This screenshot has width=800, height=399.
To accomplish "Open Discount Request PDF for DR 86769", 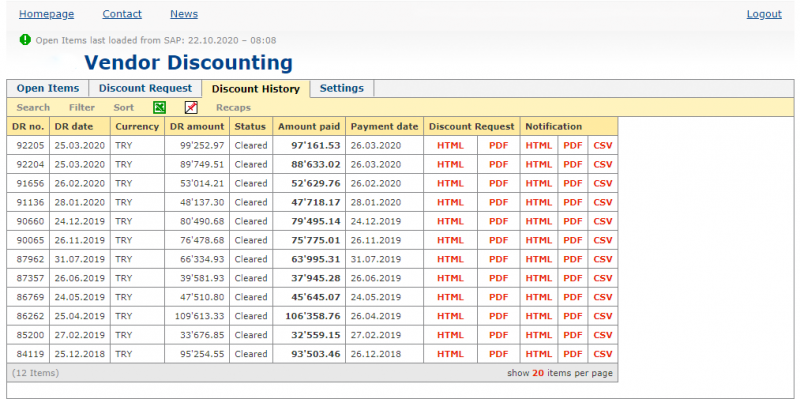I will click(498, 297).
